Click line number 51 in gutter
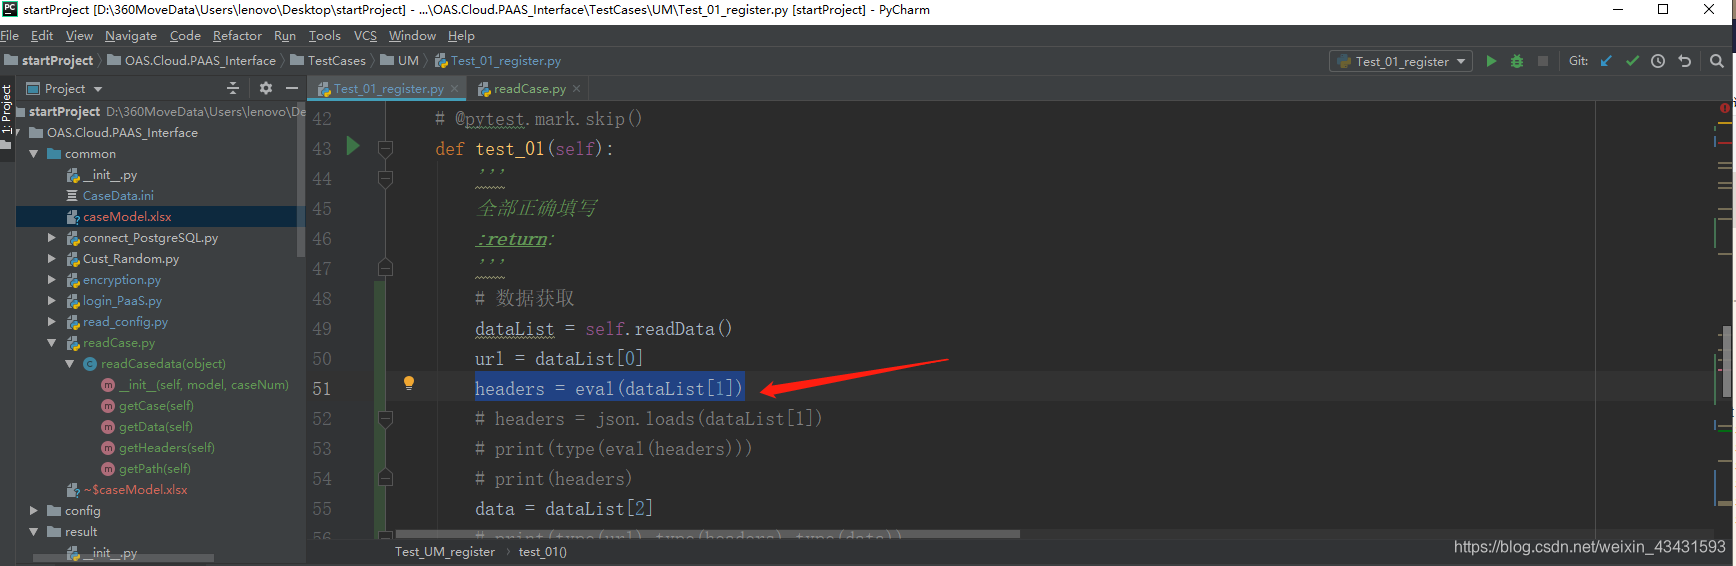The width and height of the screenshot is (1736, 566). pos(322,389)
